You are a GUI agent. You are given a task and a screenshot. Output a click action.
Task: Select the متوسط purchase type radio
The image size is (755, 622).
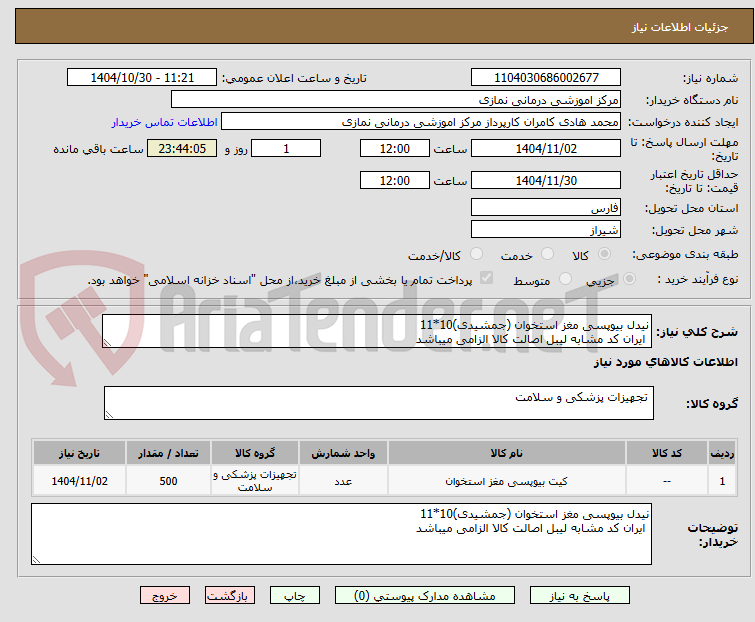[565, 279]
